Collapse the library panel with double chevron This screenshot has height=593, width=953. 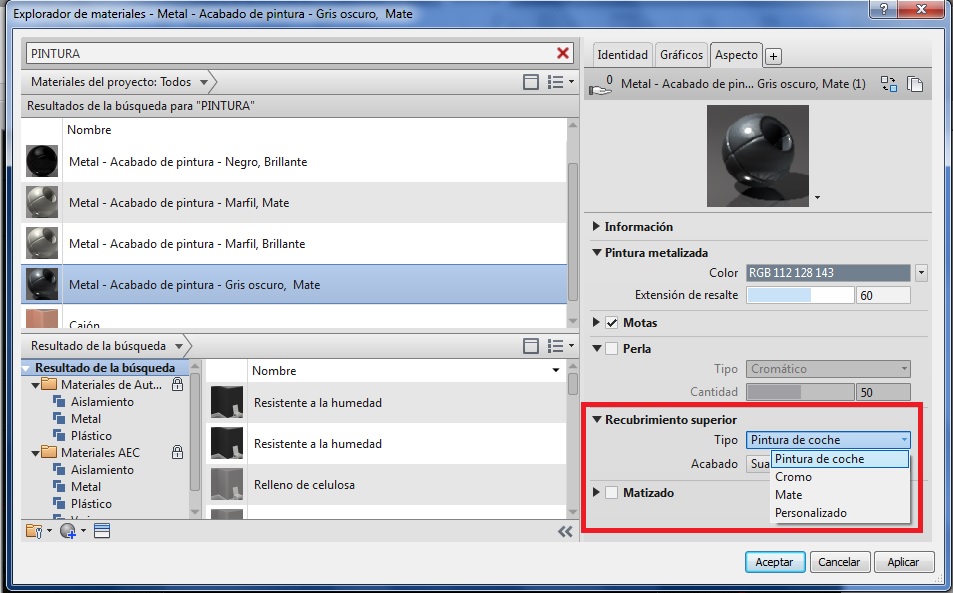(x=565, y=532)
